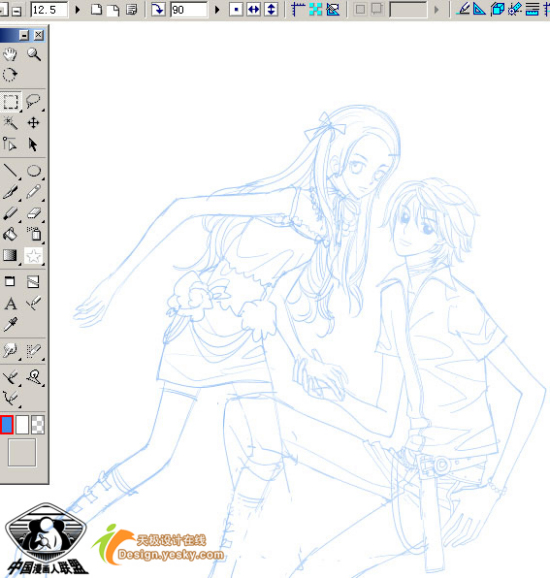Select the Line tool
Image resolution: width=550 pixels, height=578 pixels.
(10, 171)
